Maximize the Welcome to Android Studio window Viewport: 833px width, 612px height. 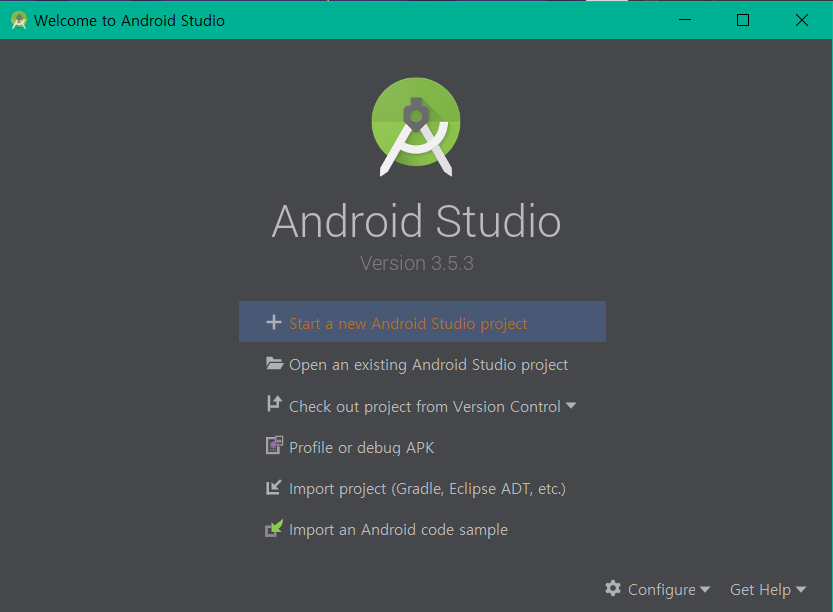[x=743, y=20]
